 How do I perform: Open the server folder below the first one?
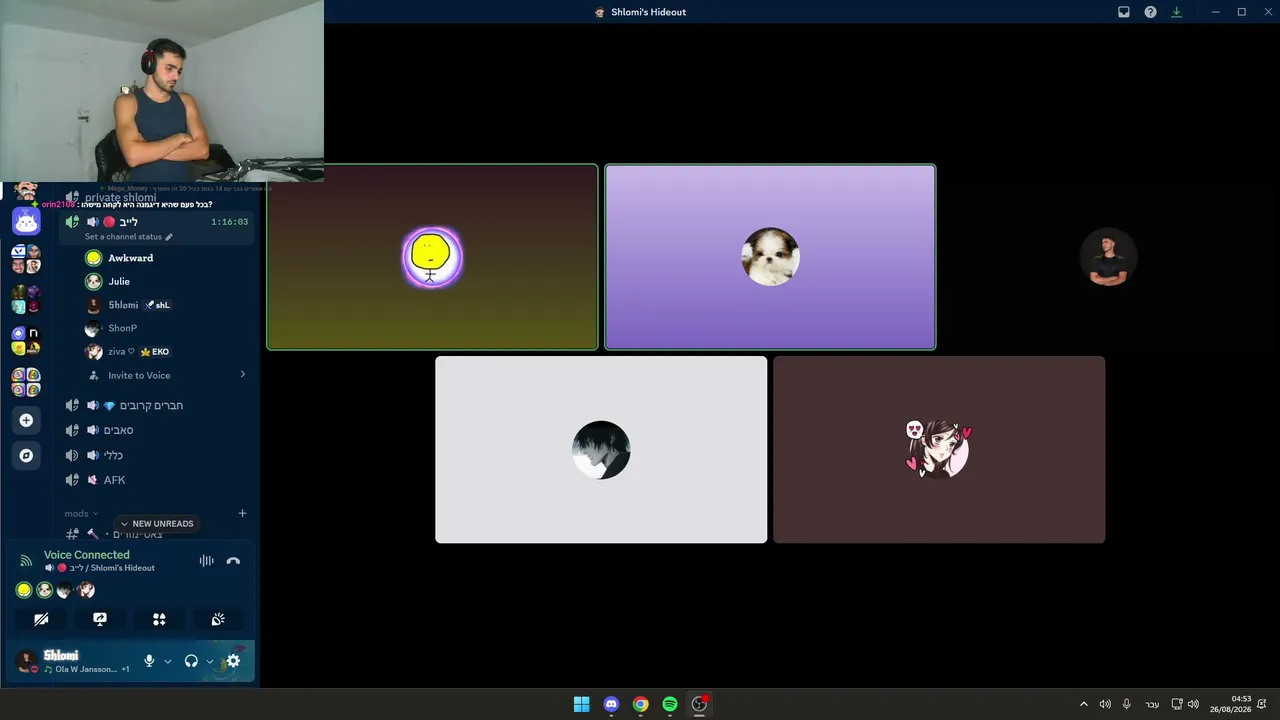pyautogui.click(x=26, y=299)
